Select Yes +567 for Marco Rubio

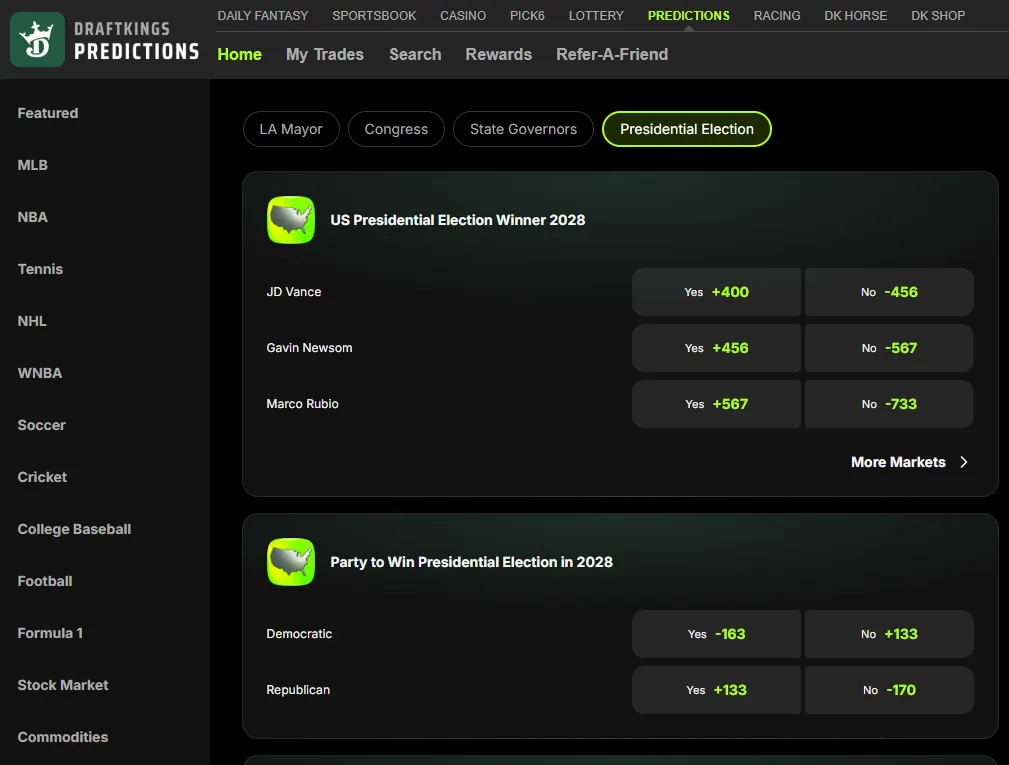(x=716, y=404)
